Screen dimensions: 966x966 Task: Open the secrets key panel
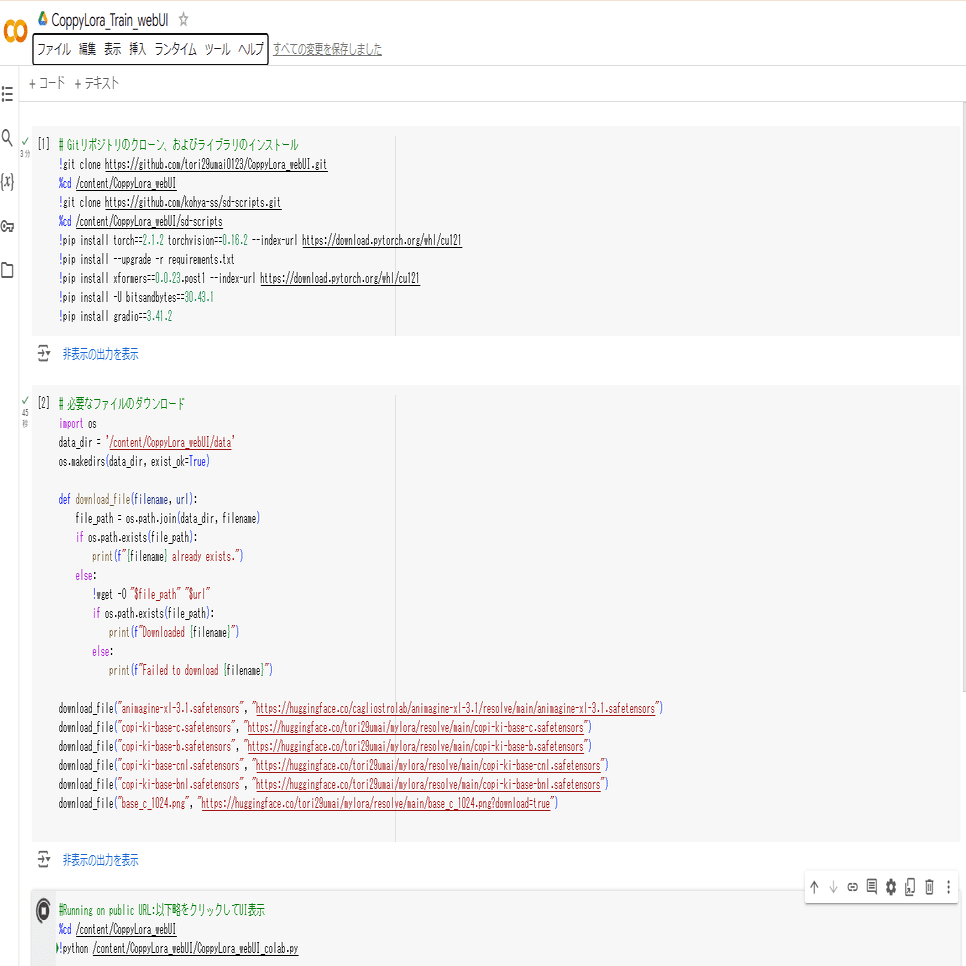coord(7,226)
